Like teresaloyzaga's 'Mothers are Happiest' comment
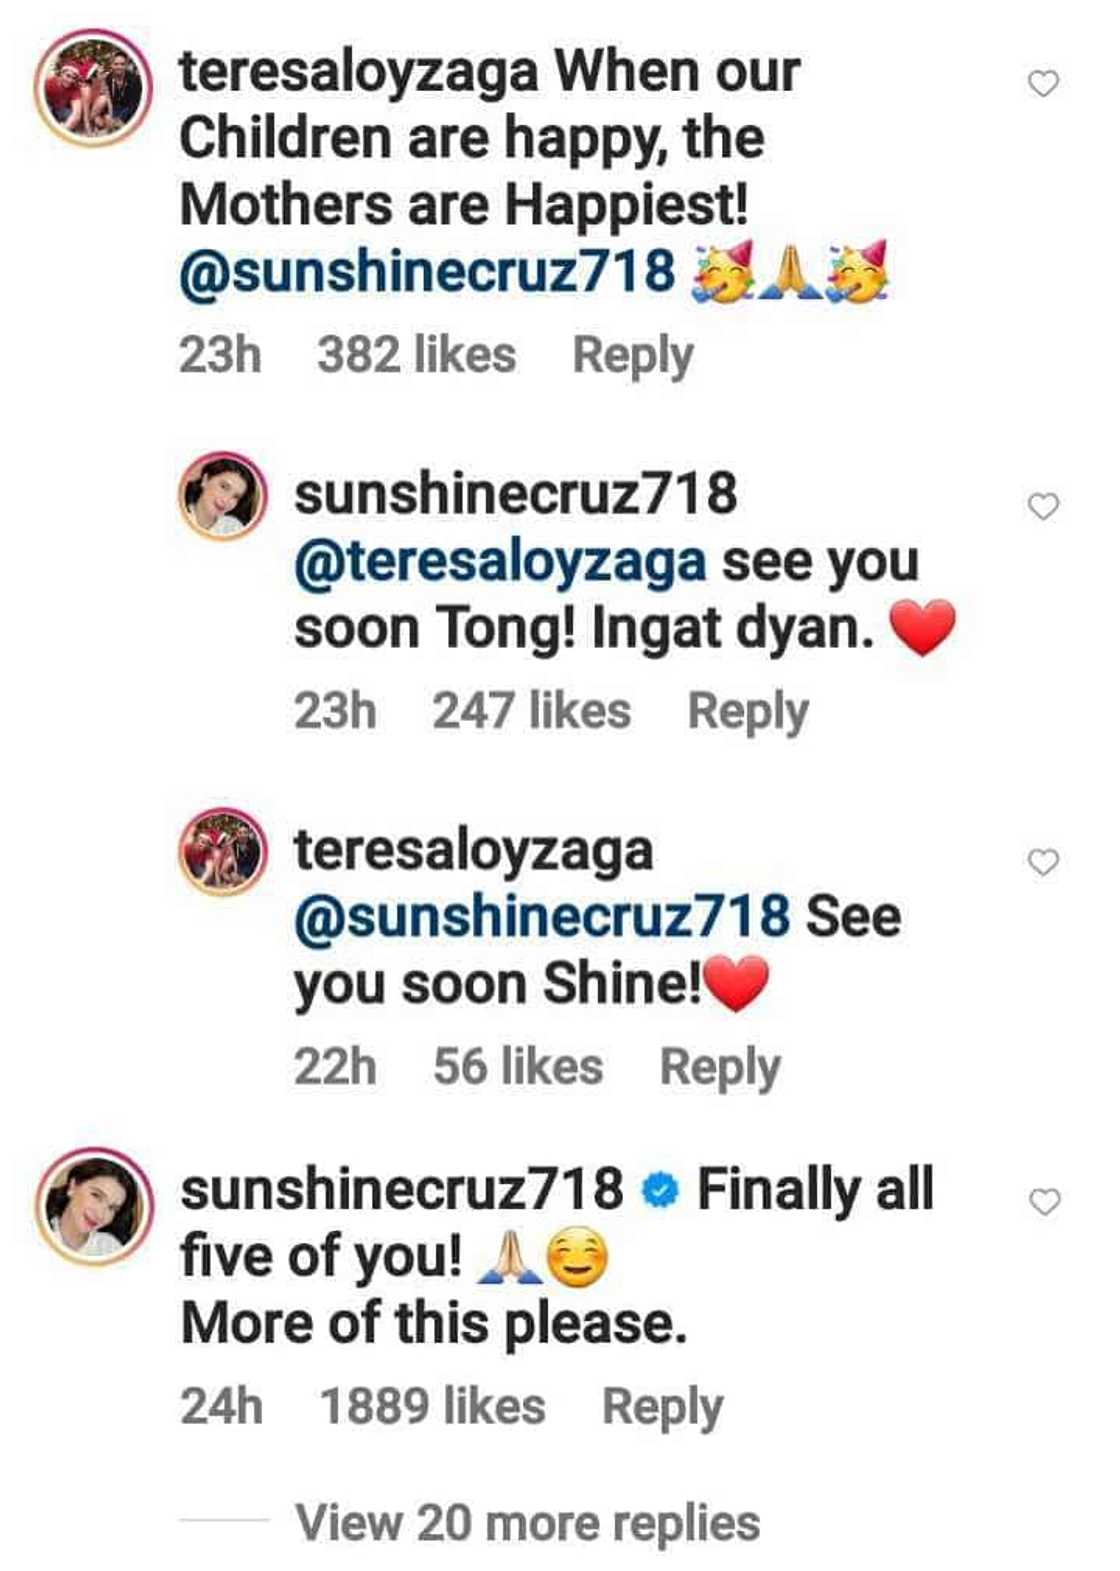 1043,85
